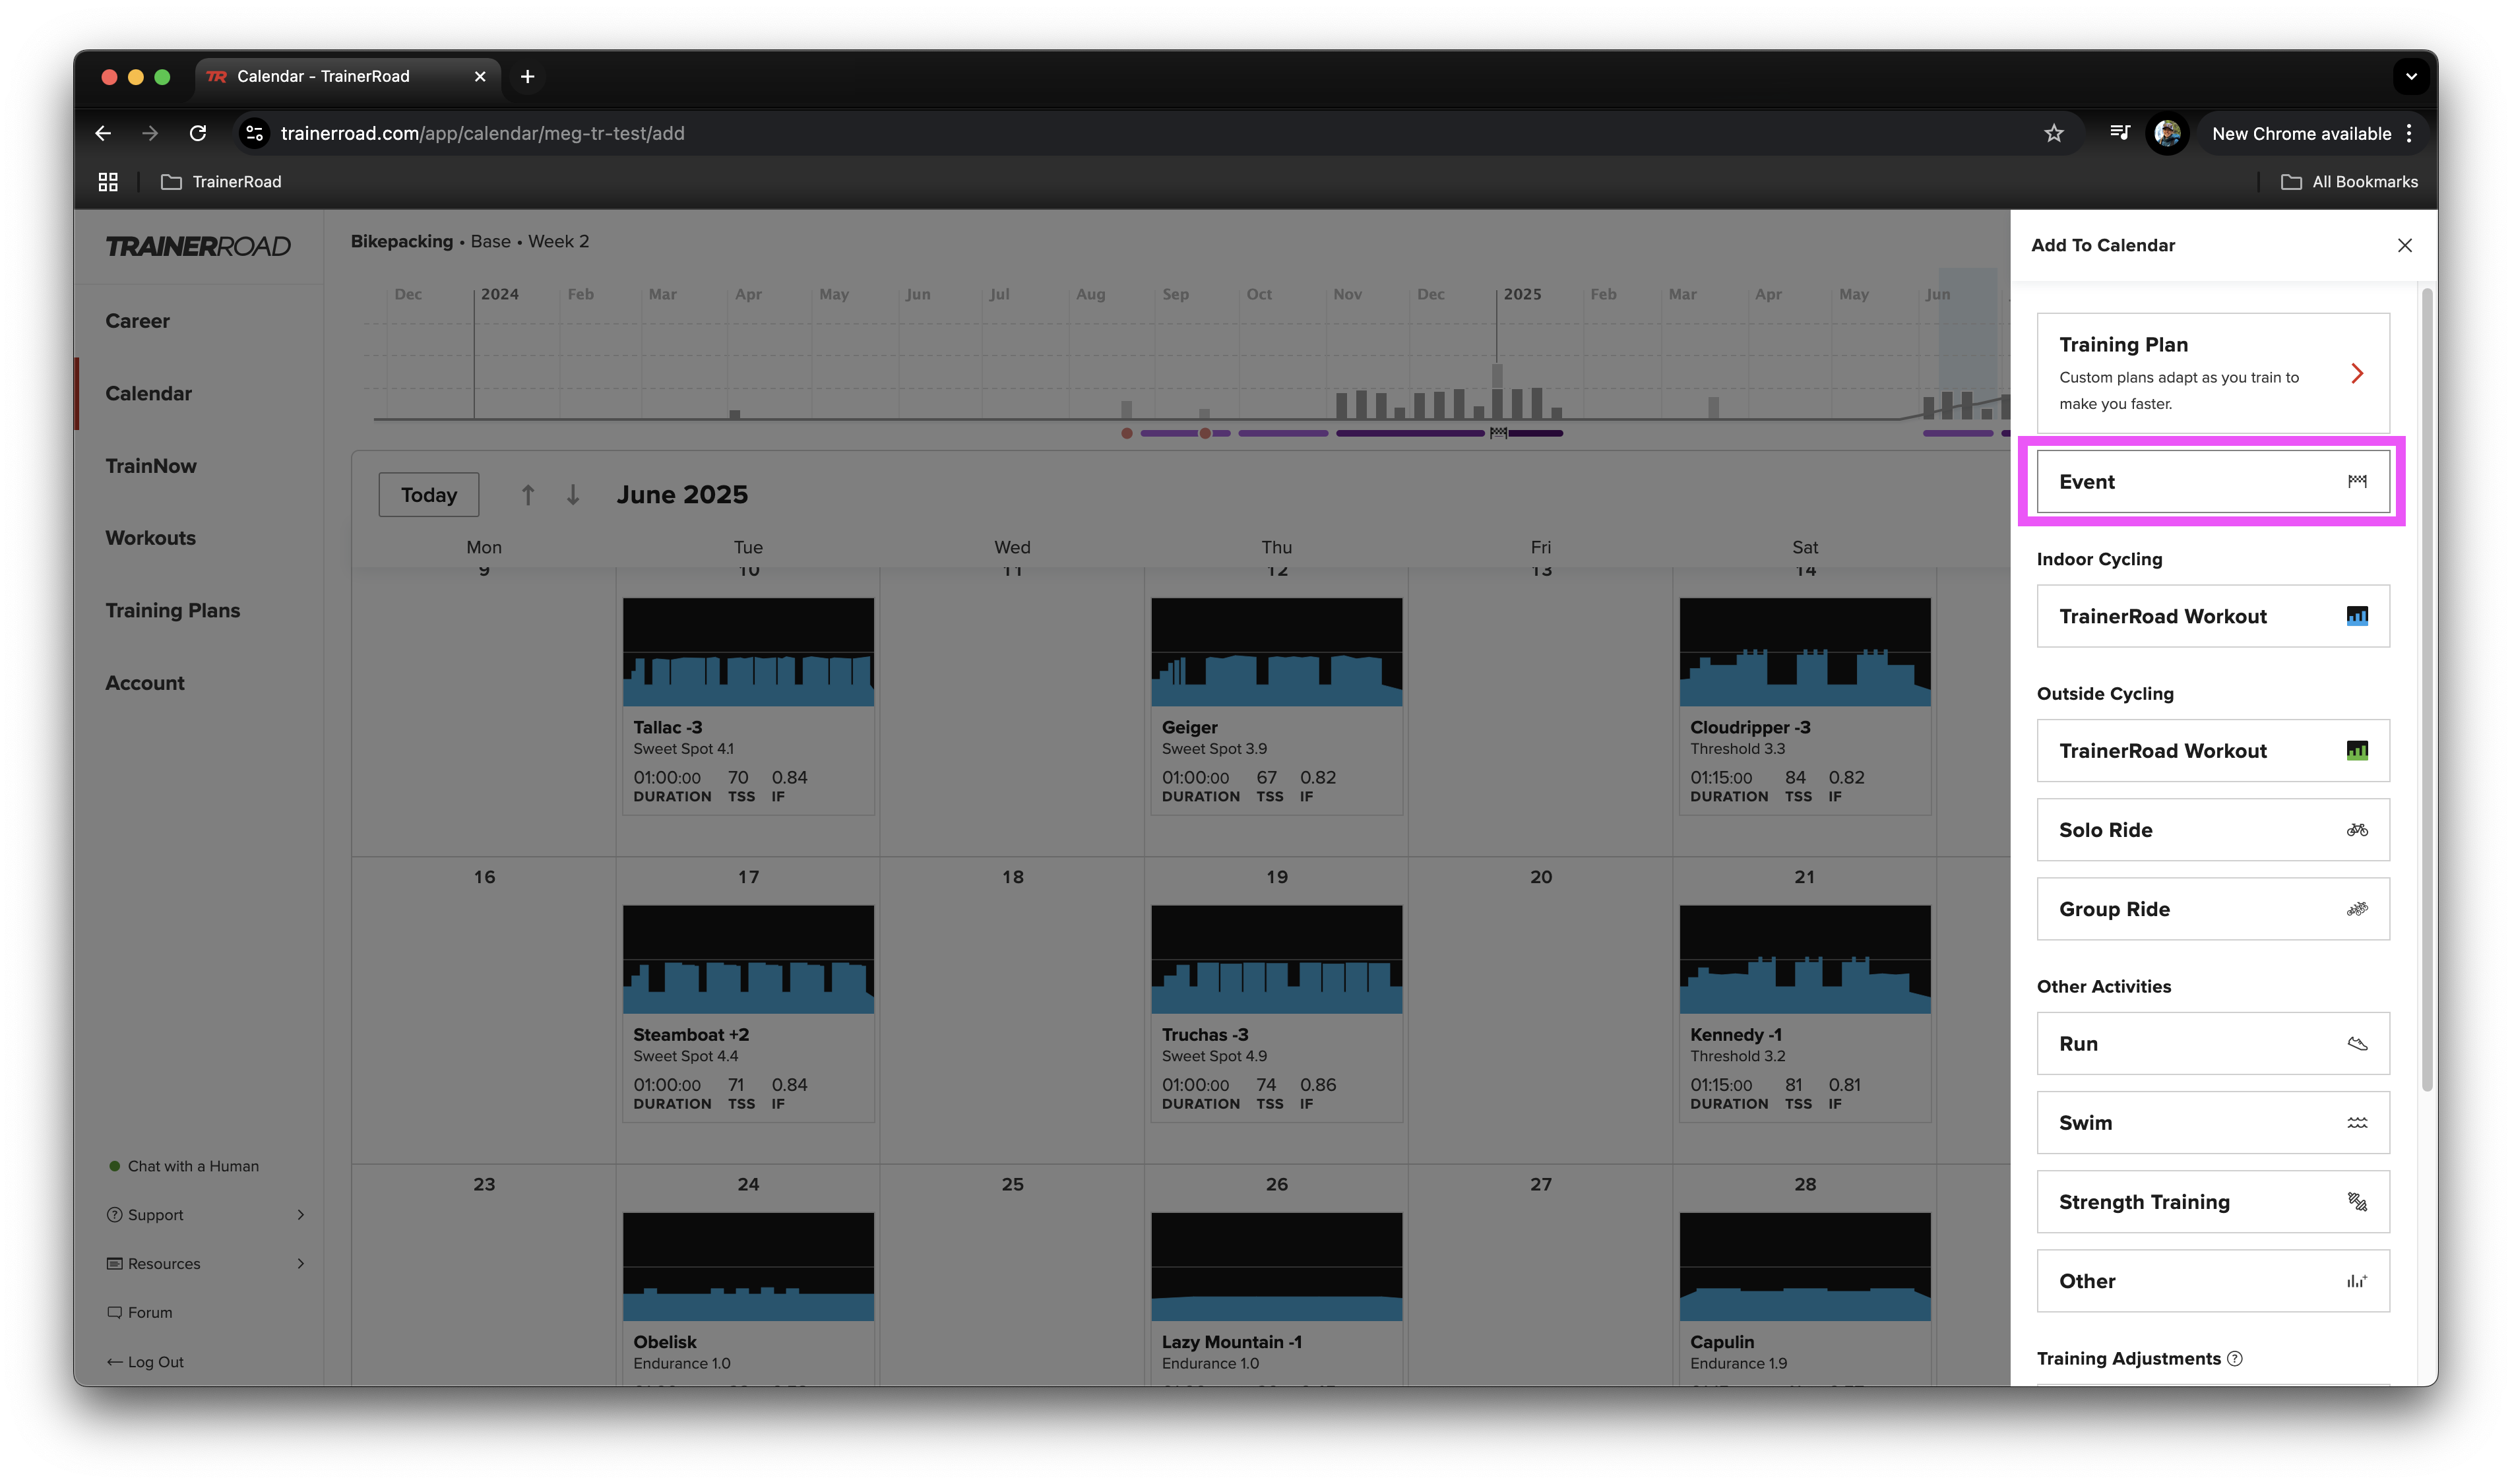Open the Chrome apps grid icon
Viewport: 2512px width, 1484px height.
tap(108, 182)
